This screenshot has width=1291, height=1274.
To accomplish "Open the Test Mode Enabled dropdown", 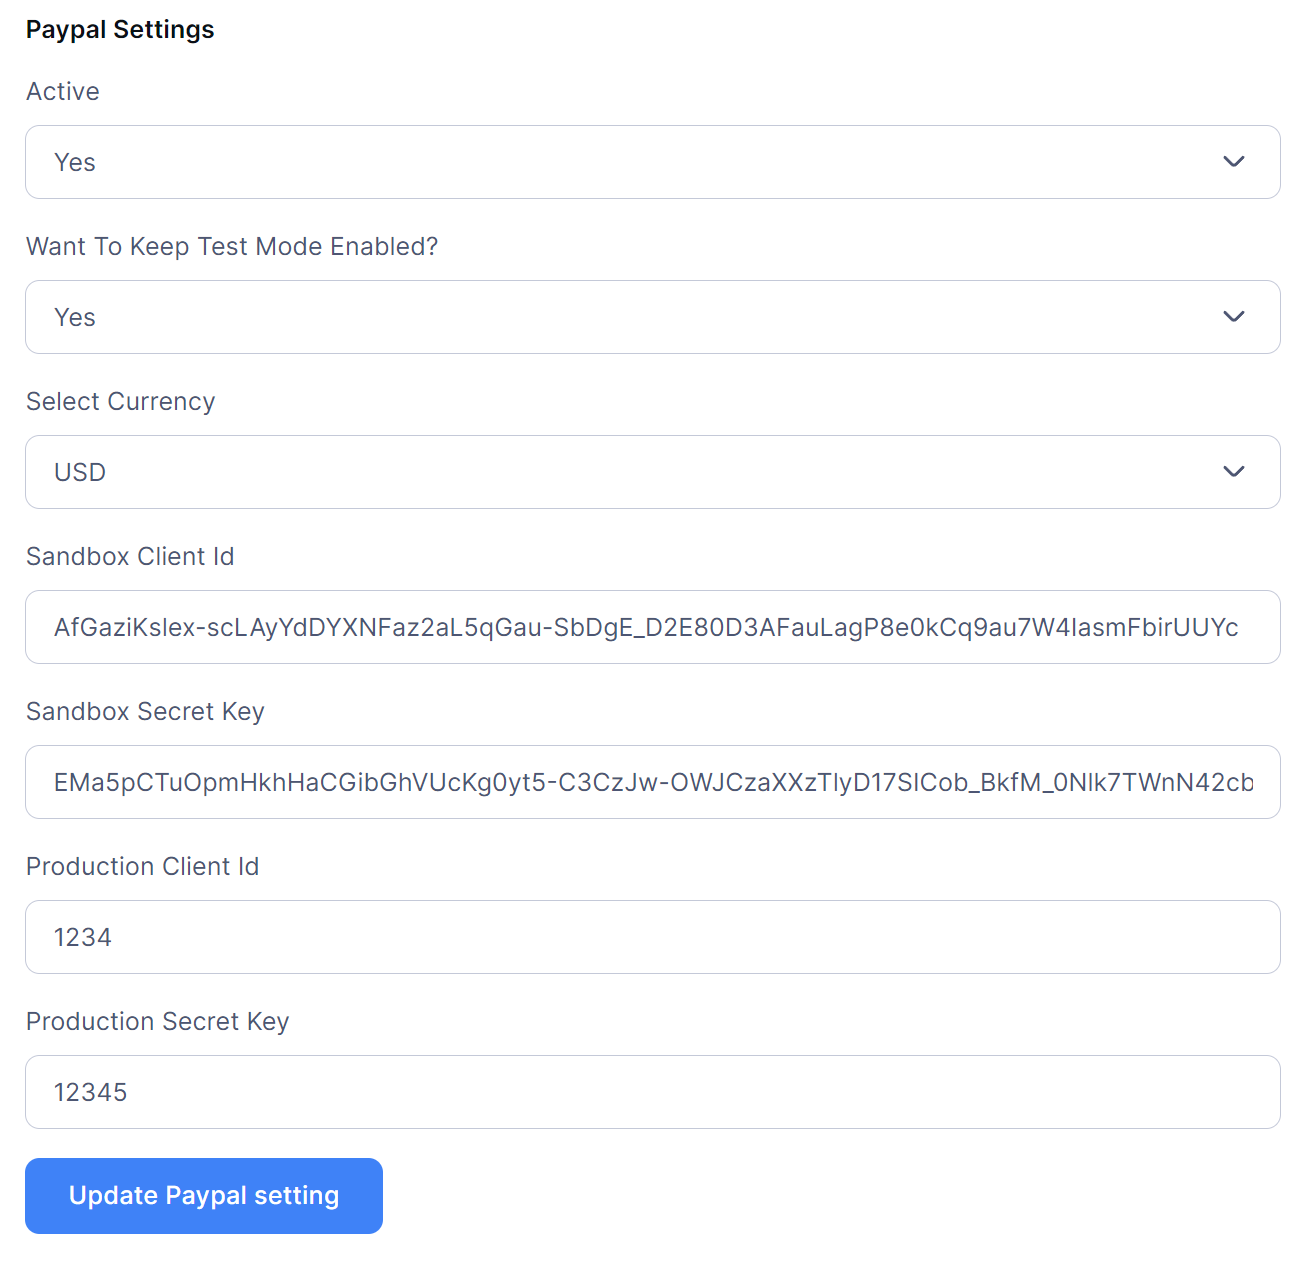I will coord(640,317).
